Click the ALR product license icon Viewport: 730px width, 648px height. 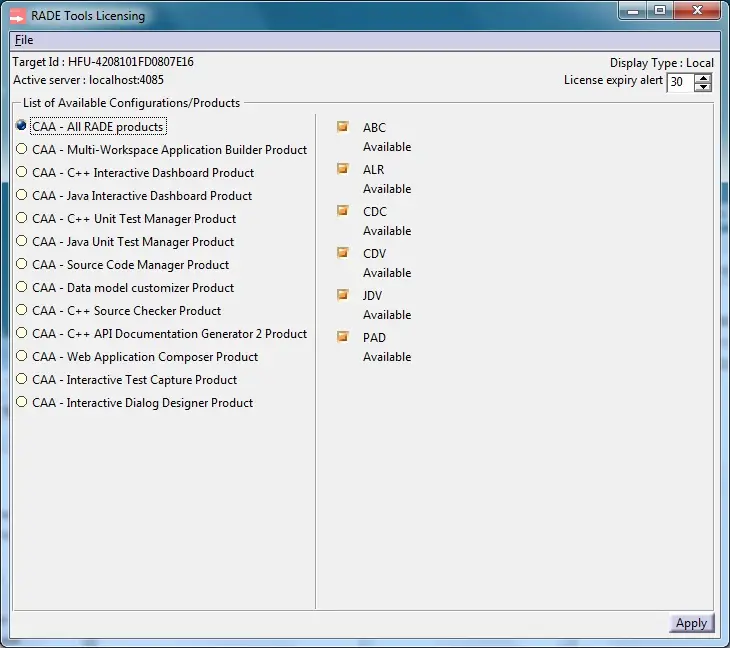tap(343, 169)
